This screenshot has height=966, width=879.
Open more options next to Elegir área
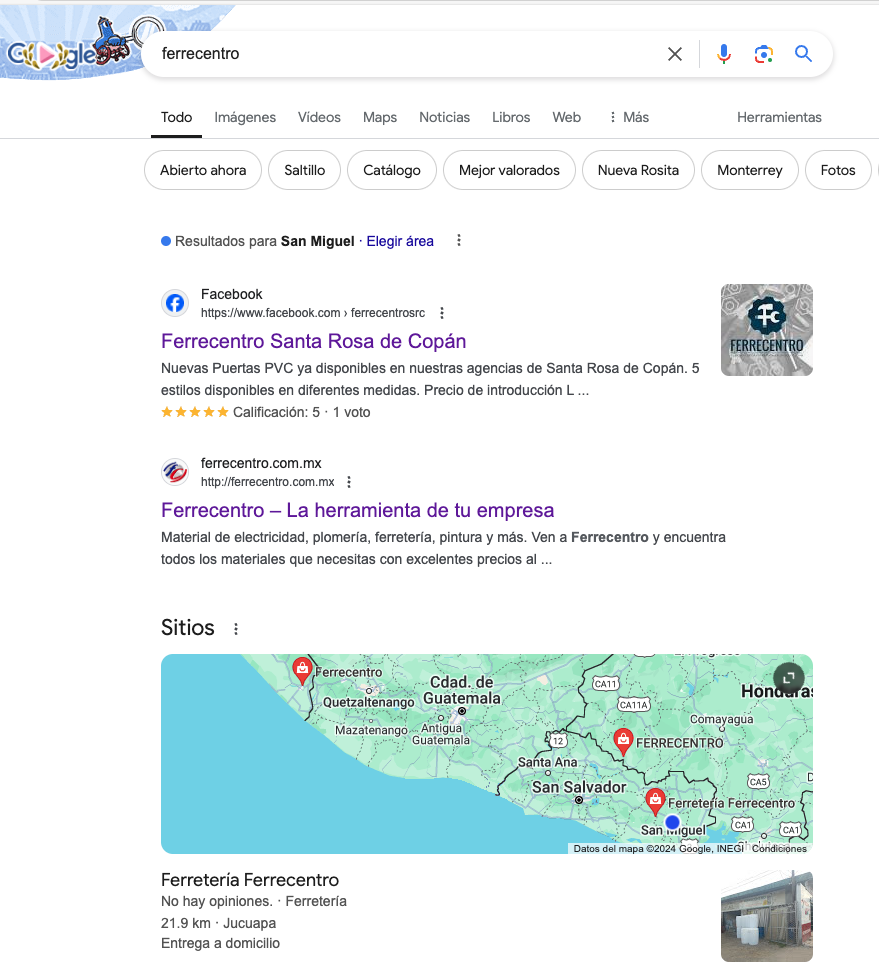(x=459, y=241)
